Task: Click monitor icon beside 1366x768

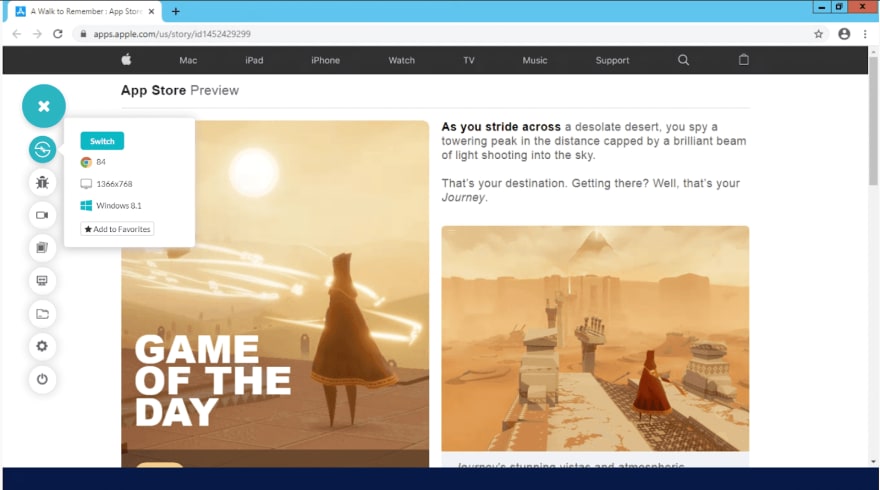Action: (x=86, y=184)
